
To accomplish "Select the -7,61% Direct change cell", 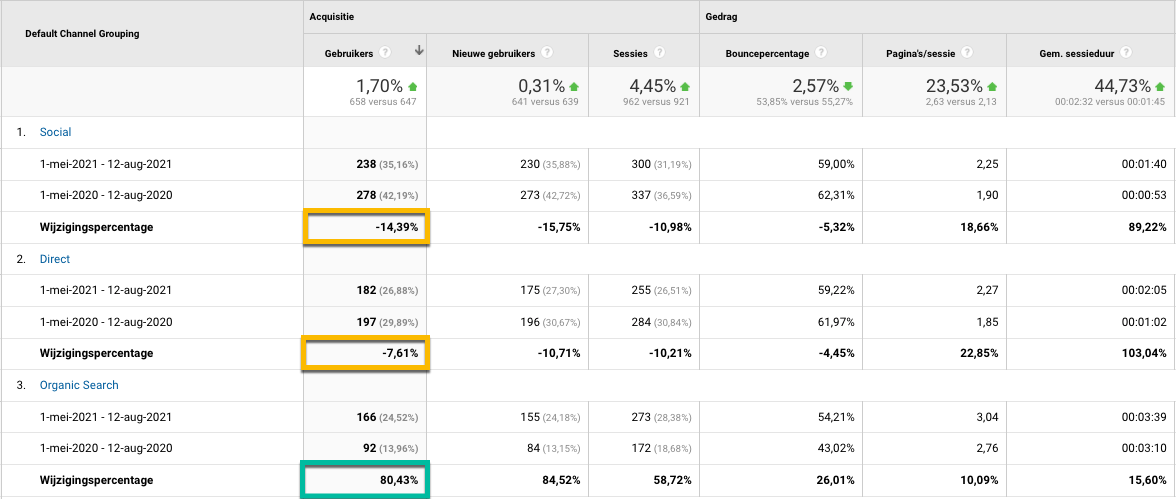I will tap(366, 353).
